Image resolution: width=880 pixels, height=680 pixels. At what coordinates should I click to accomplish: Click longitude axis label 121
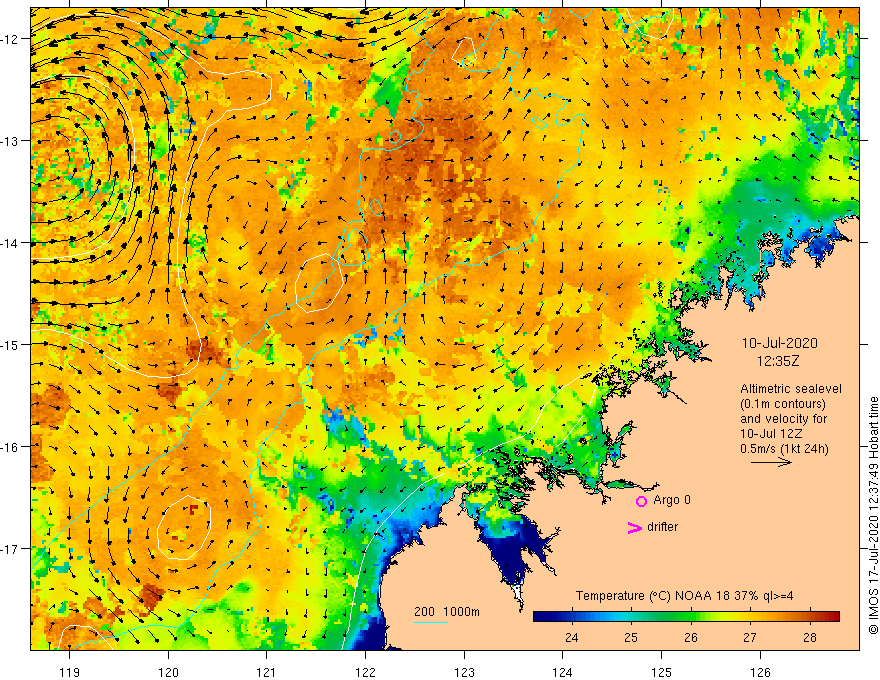[x=267, y=673]
